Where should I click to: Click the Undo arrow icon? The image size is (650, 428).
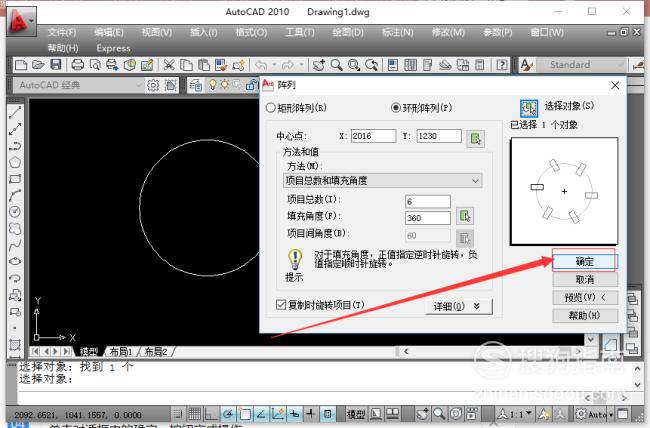[x=261, y=65]
